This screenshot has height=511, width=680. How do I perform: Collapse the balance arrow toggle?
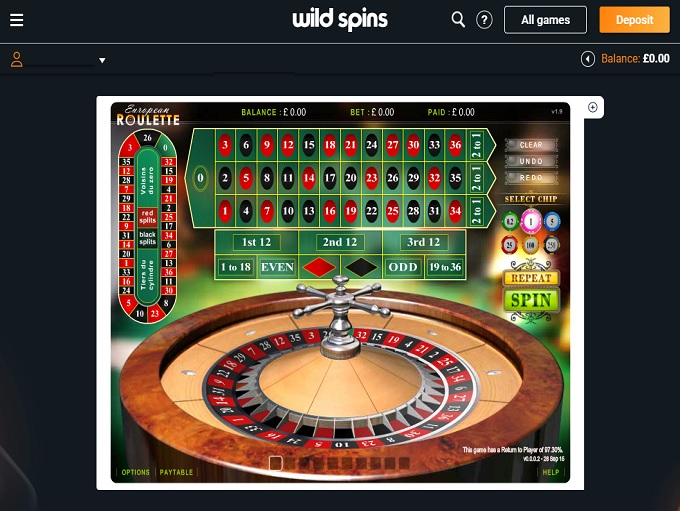coord(588,59)
